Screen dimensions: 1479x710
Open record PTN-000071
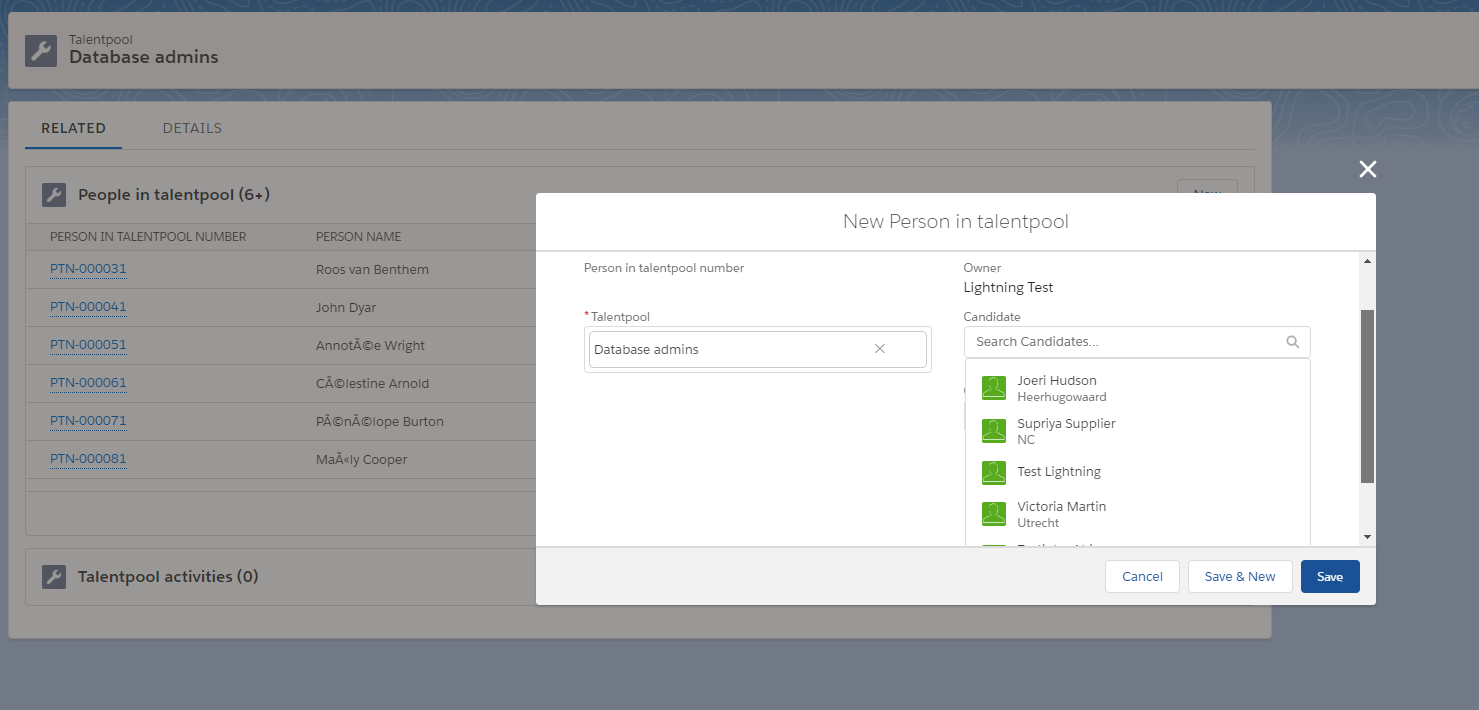click(88, 421)
